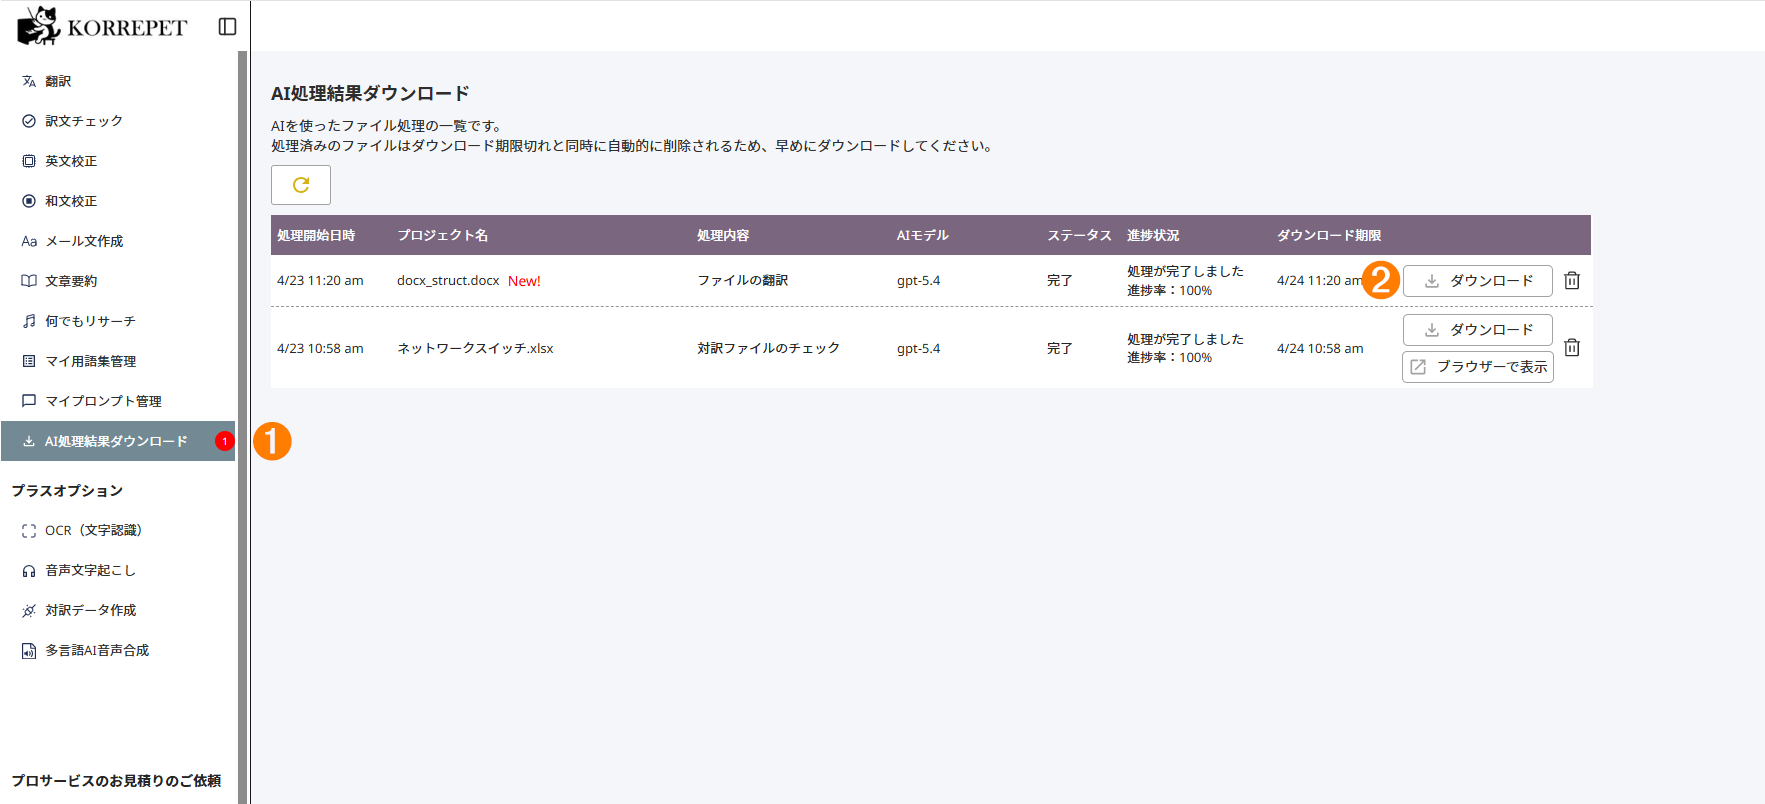This screenshot has height=804, width=1765.
Task: Click ブラウザーで表示 button
Action: 1478,367
